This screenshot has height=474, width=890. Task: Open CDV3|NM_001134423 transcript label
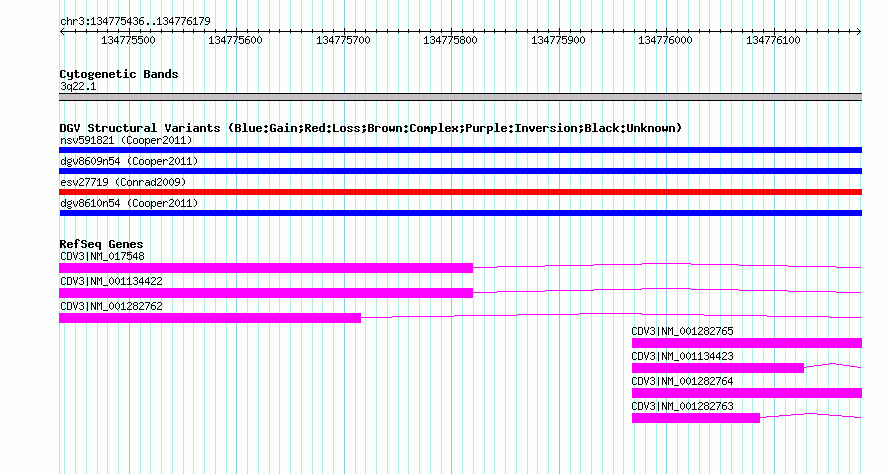tap(682, 356)
